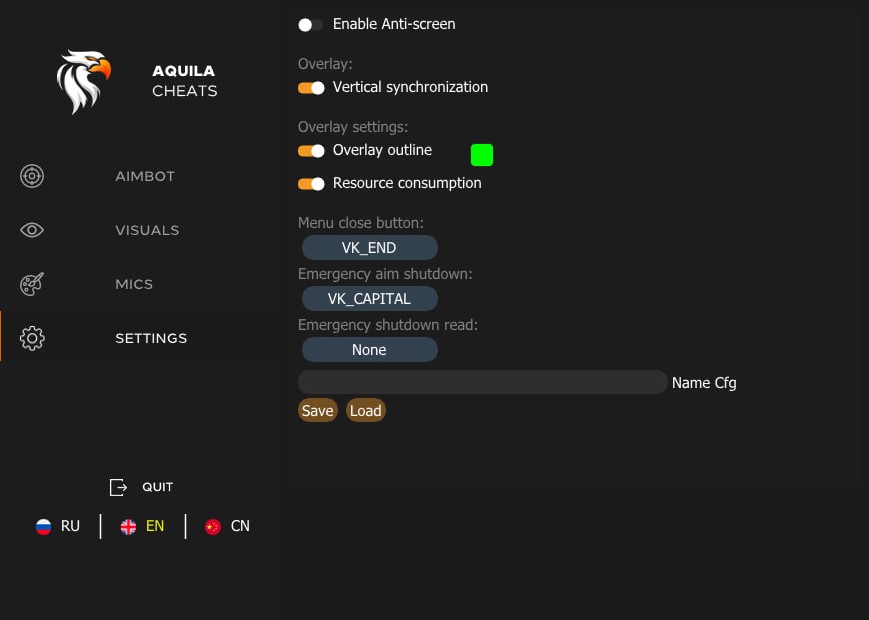Click the Settings gear icon
The width and height of the screenshot is (869, 620).
click(x=31, y=338)
